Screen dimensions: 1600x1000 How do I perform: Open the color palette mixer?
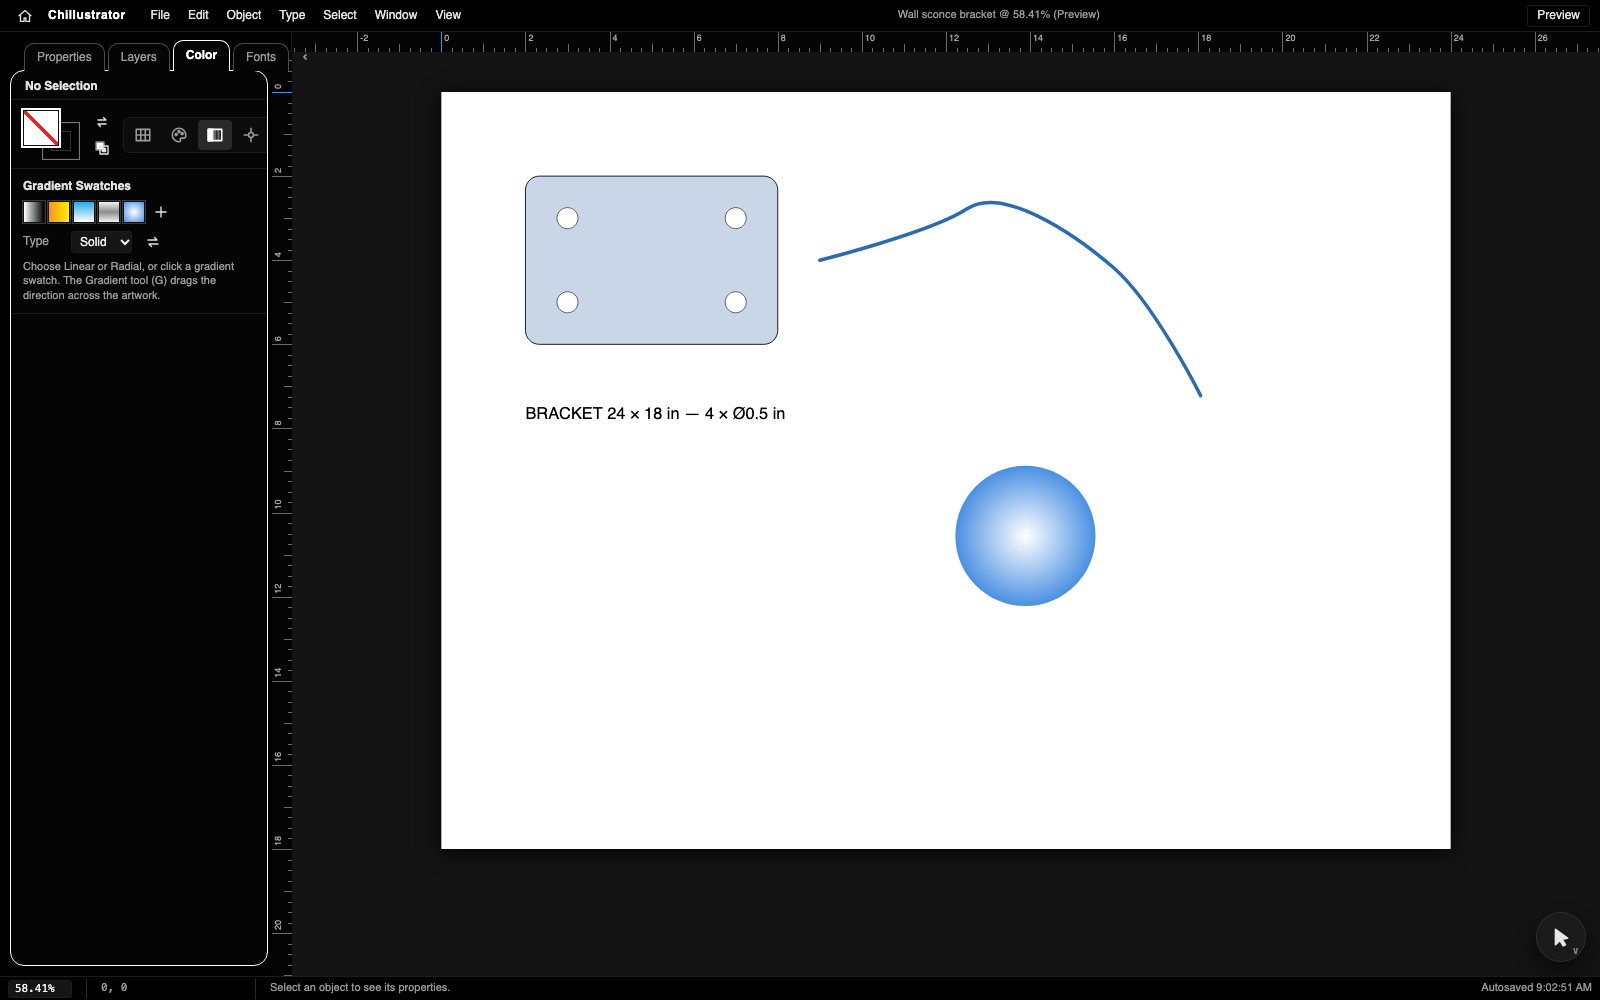[x=179, y=135]
